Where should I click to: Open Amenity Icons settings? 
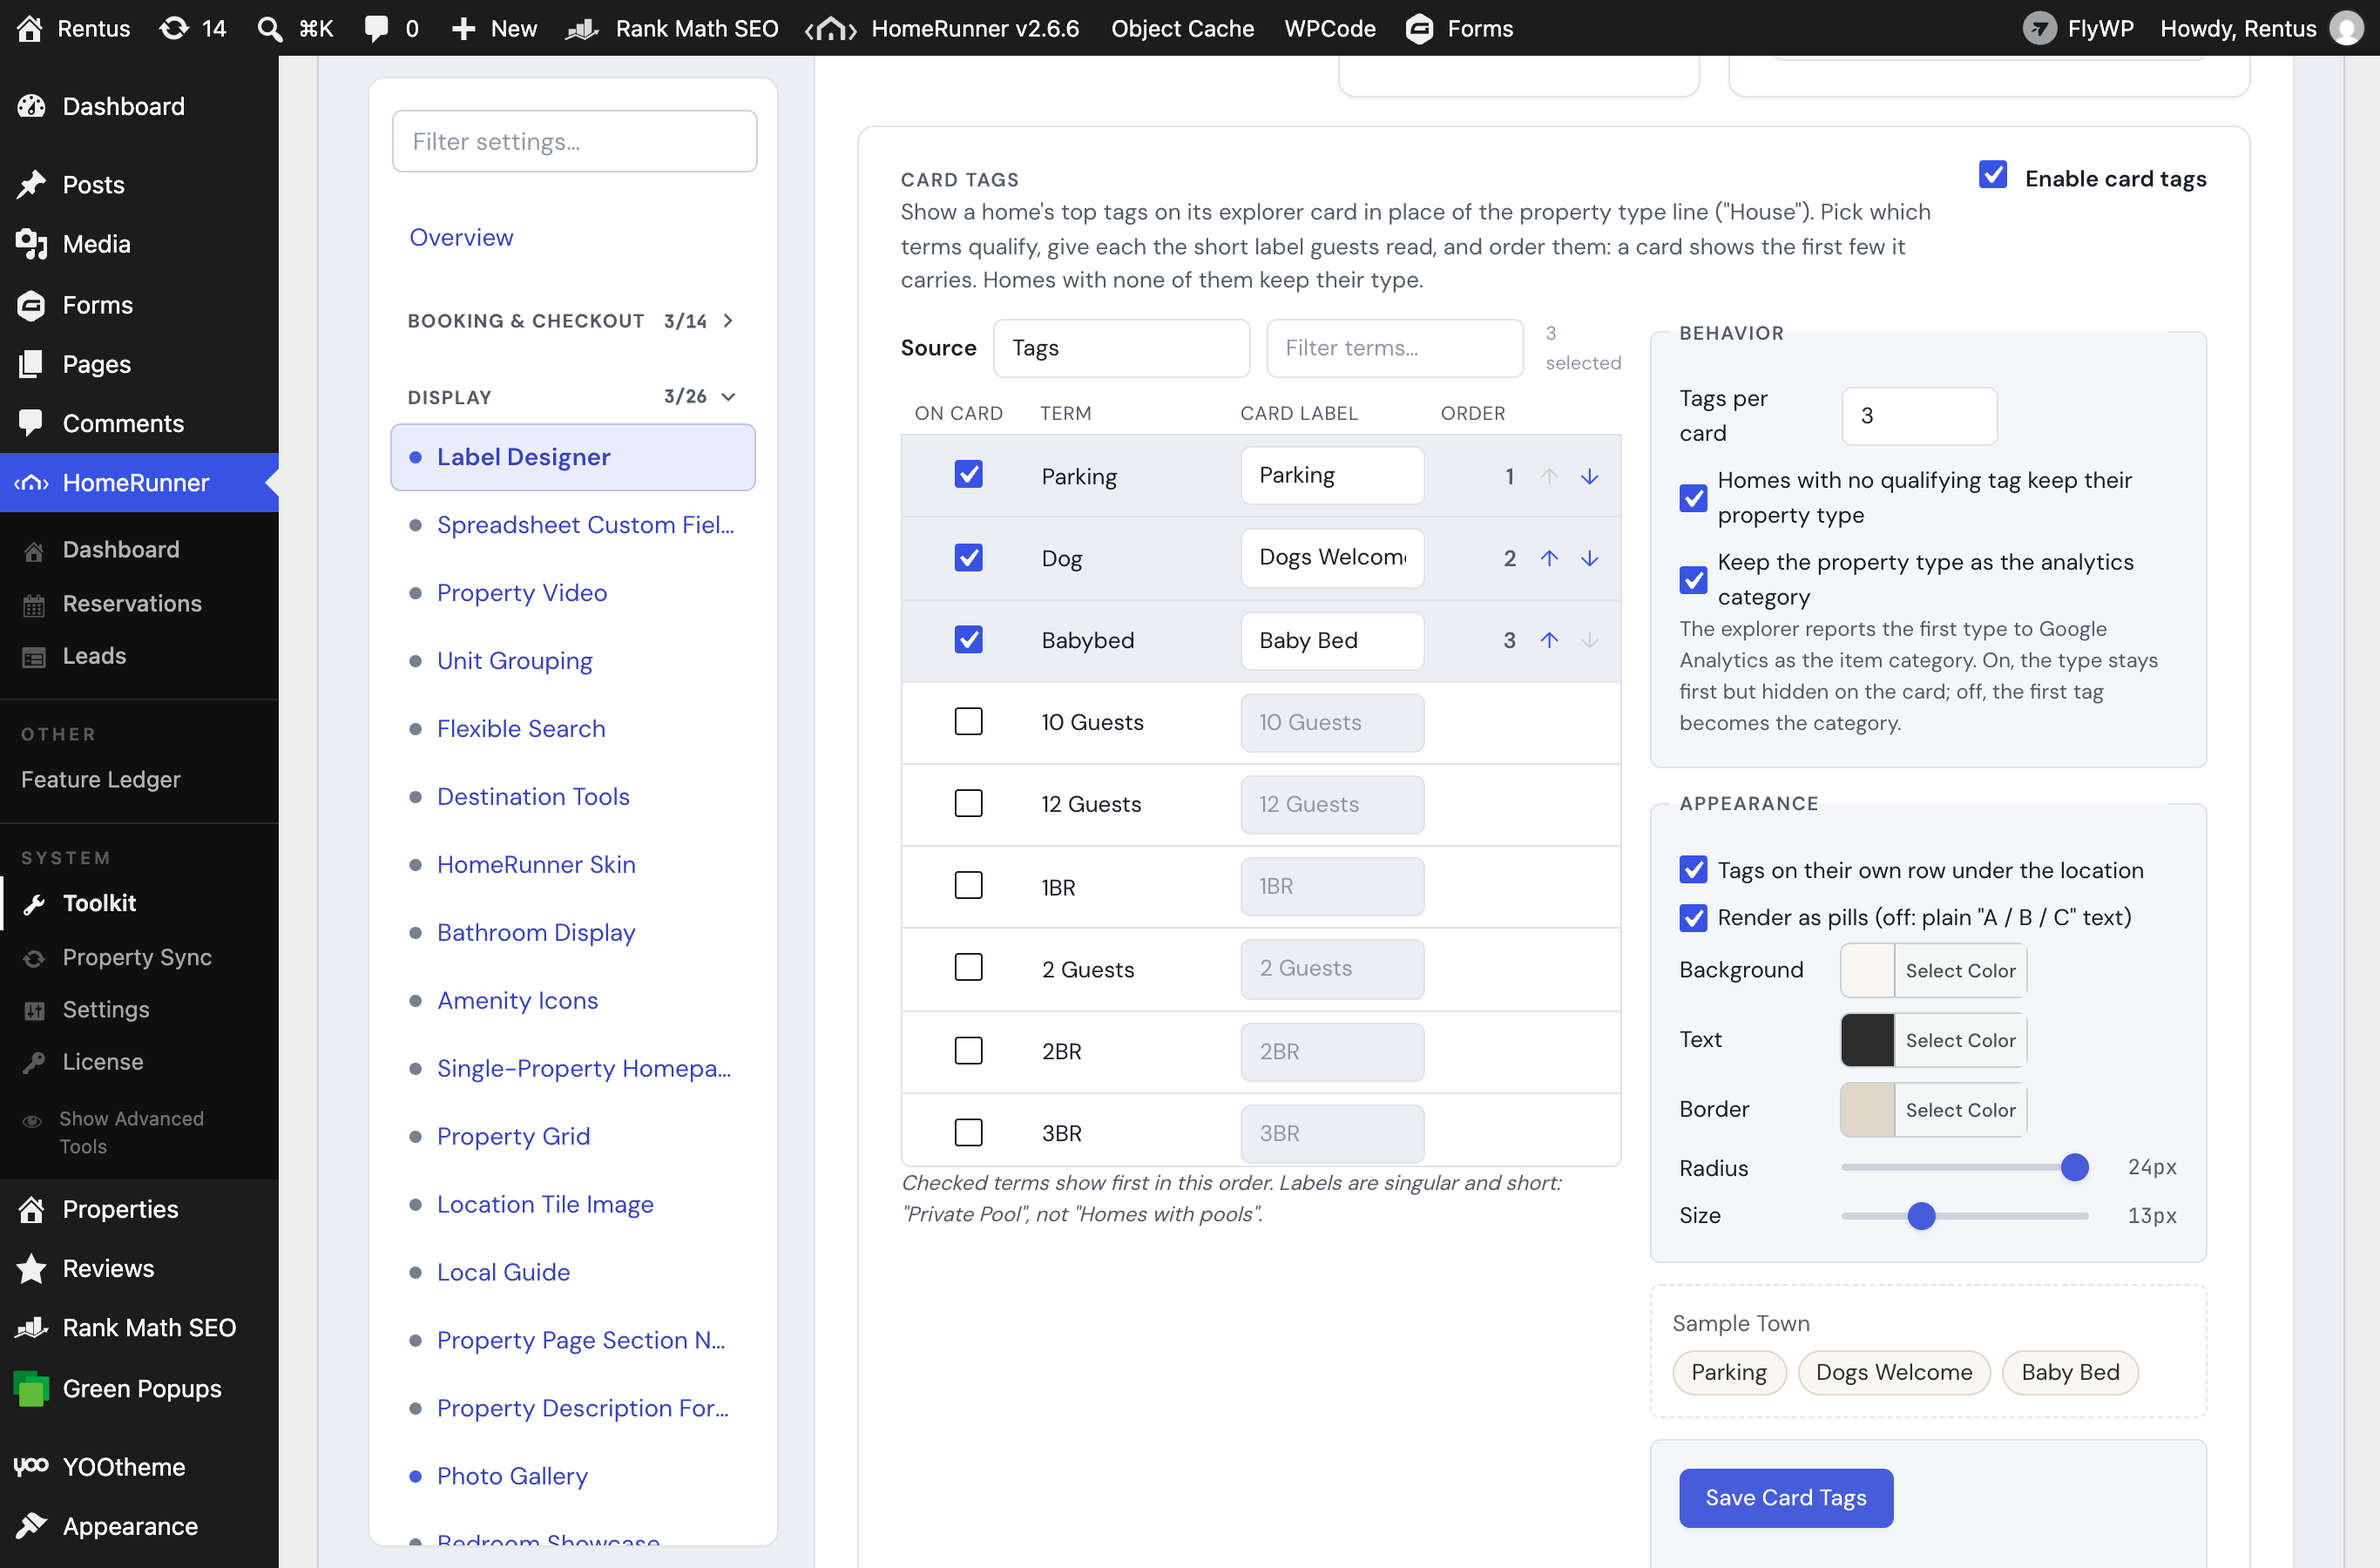click(x=517, y=1000)
